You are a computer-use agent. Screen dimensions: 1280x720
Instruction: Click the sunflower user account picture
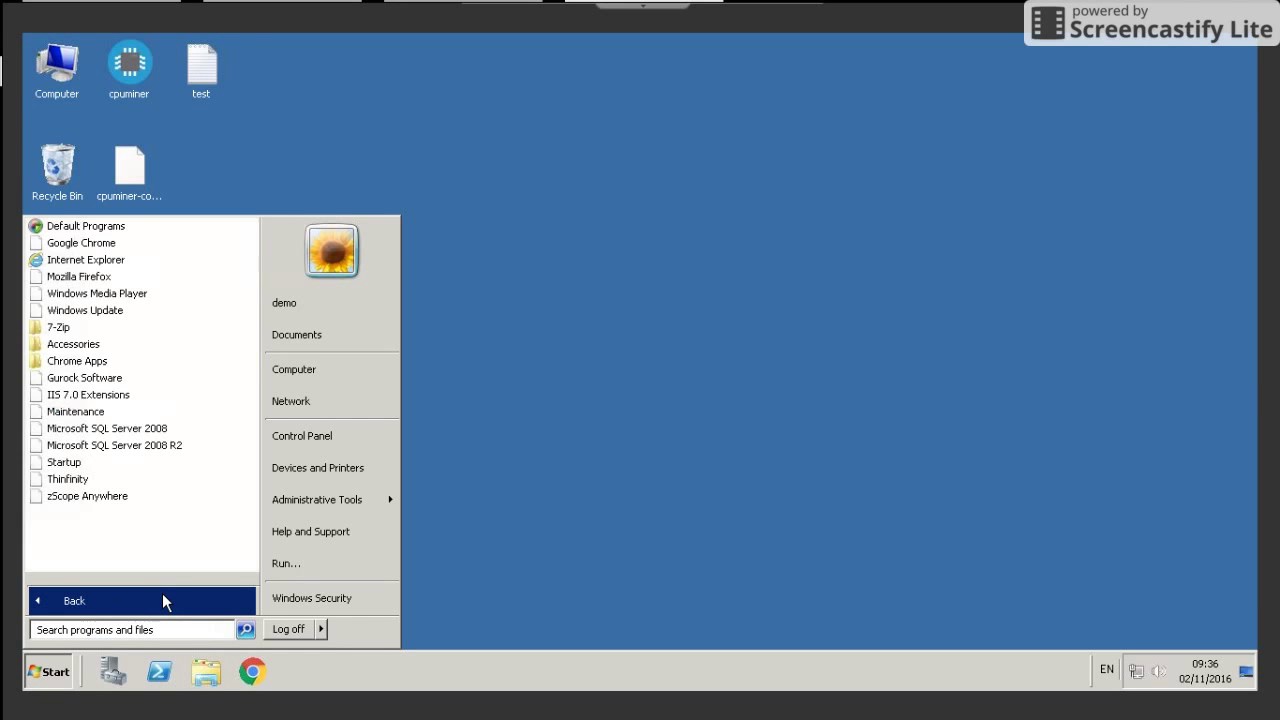[x=332, y=250]
